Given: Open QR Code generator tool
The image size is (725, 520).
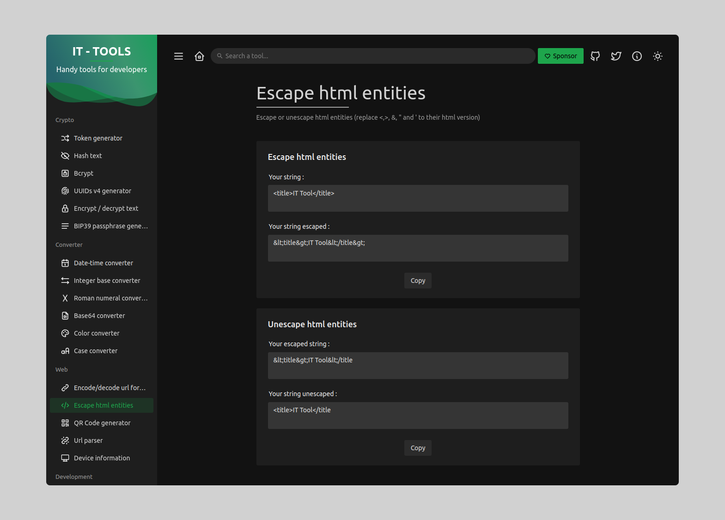Looking at the screenshot, I should pos(102,423).
